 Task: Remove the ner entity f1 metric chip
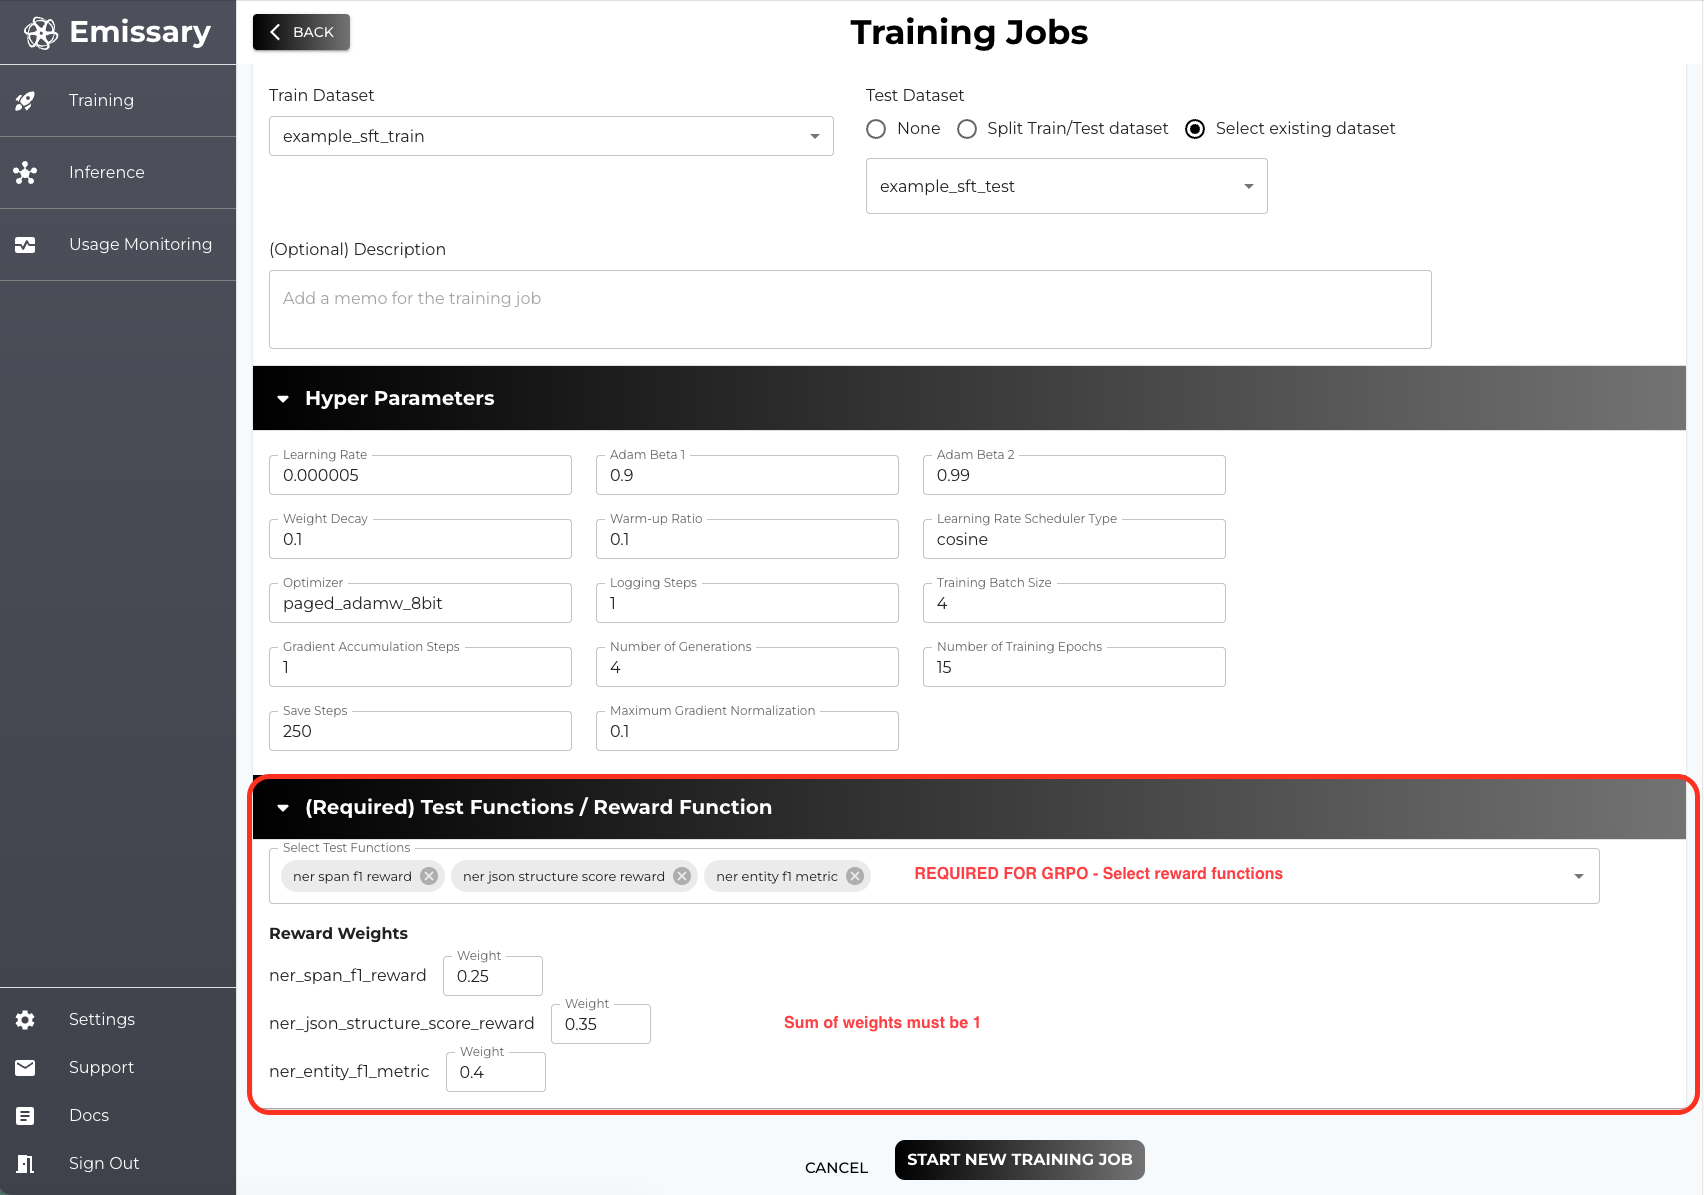pyautogui.click(x=855, y=876)
